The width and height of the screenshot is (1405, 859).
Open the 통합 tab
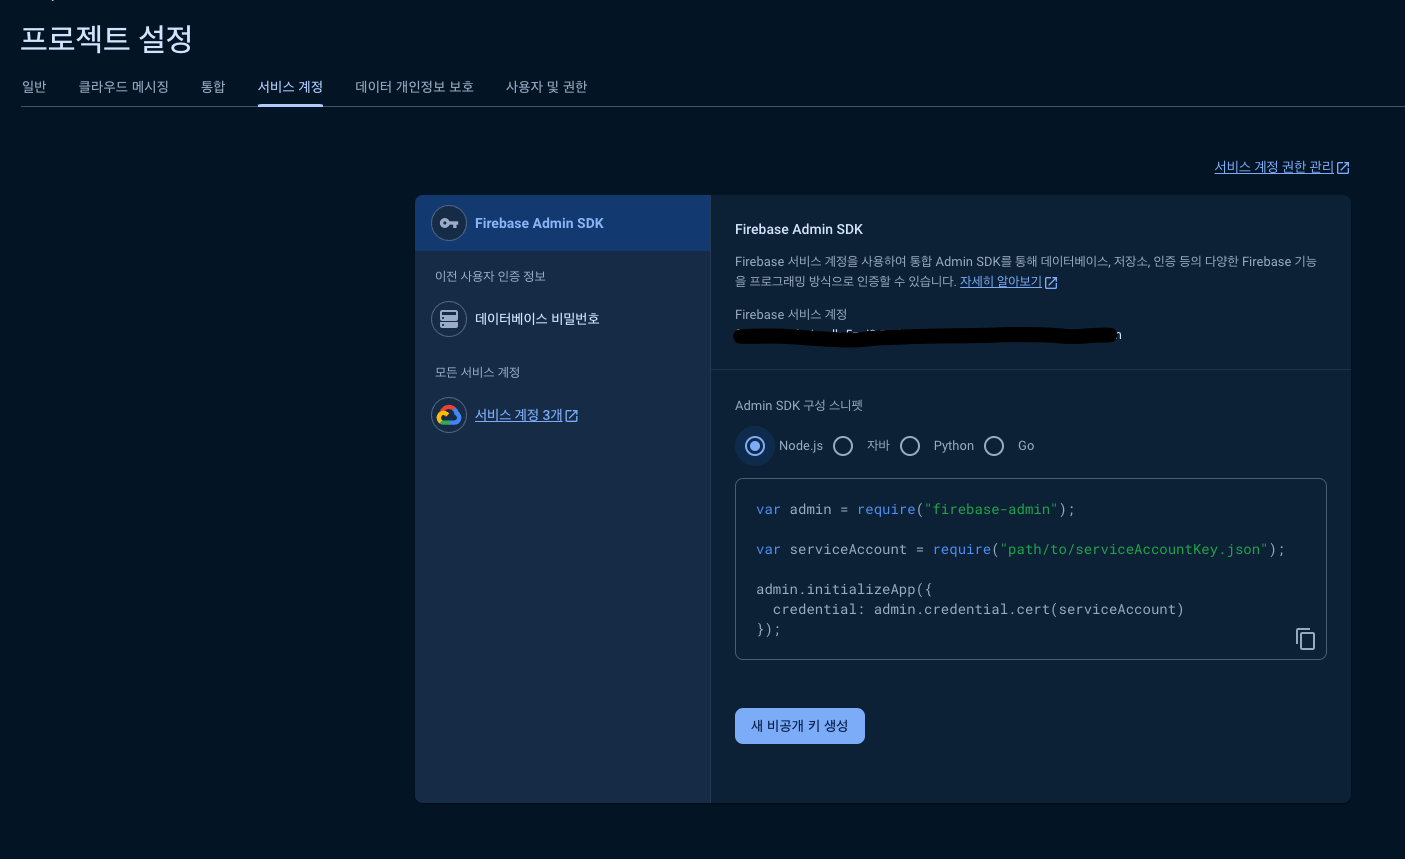pyautogui.click(x=213, y=87)
